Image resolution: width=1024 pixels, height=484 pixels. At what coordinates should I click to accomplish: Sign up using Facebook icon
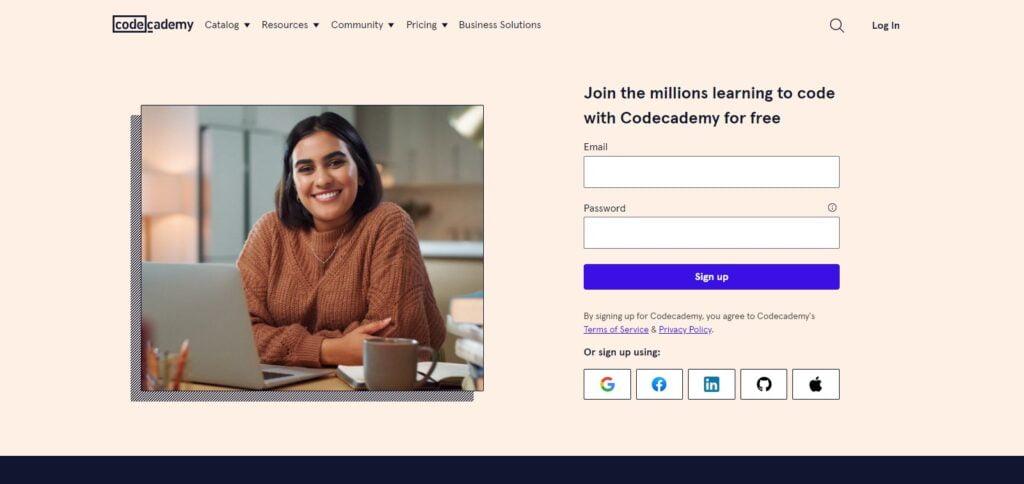coord(660,384)
